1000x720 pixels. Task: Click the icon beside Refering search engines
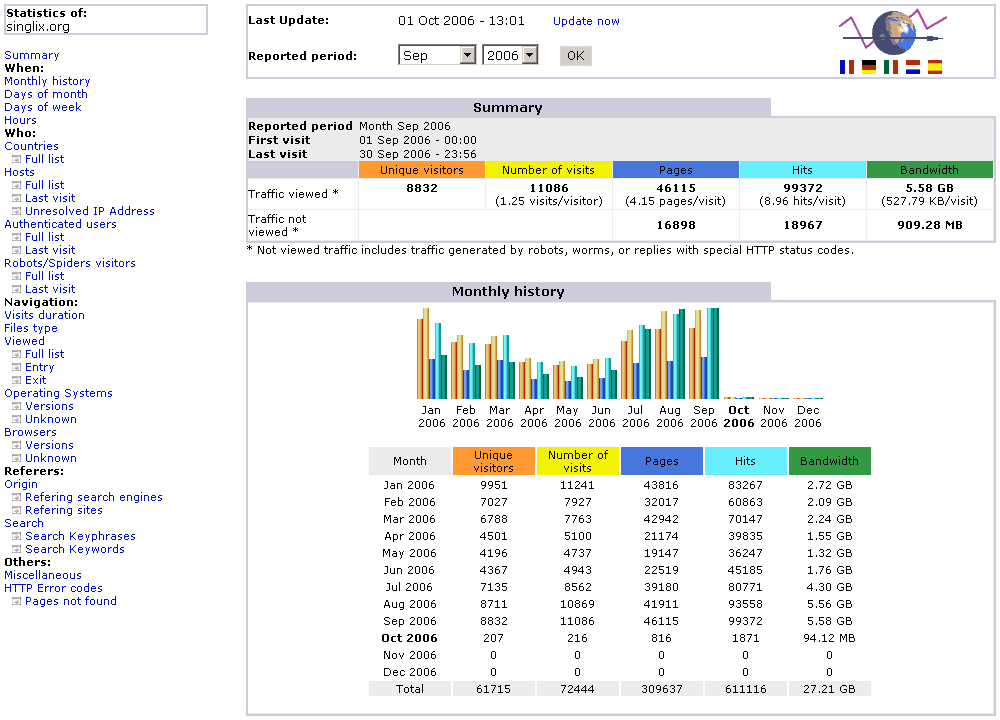(x=16, y=498)
